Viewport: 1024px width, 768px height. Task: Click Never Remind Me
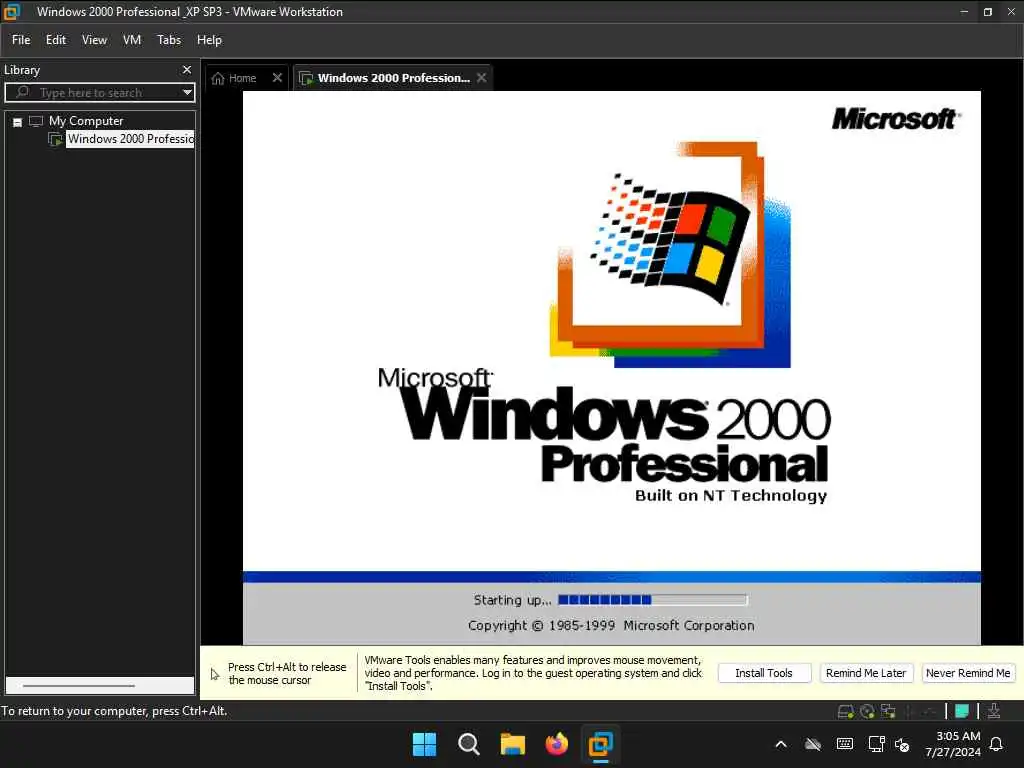968,673
